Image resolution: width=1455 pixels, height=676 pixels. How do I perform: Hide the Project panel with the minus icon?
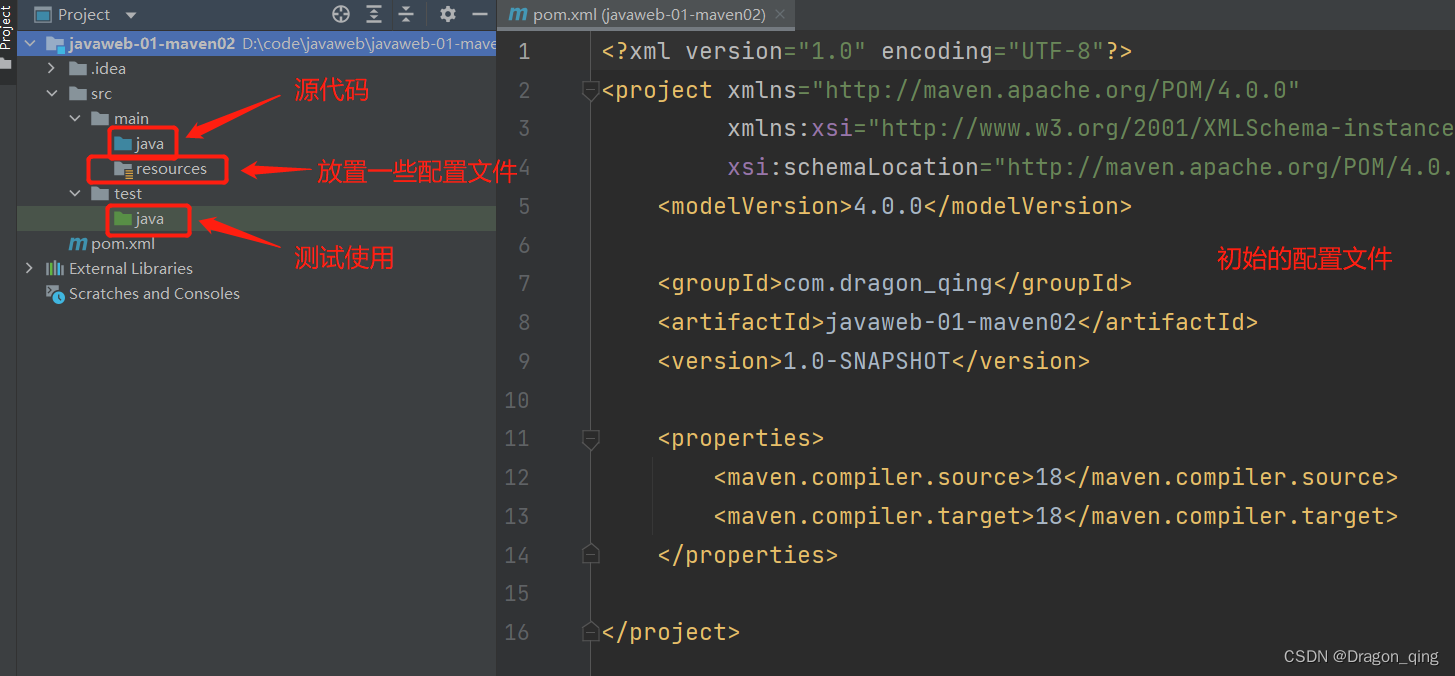pyautogui.click(x=480, y=14)
